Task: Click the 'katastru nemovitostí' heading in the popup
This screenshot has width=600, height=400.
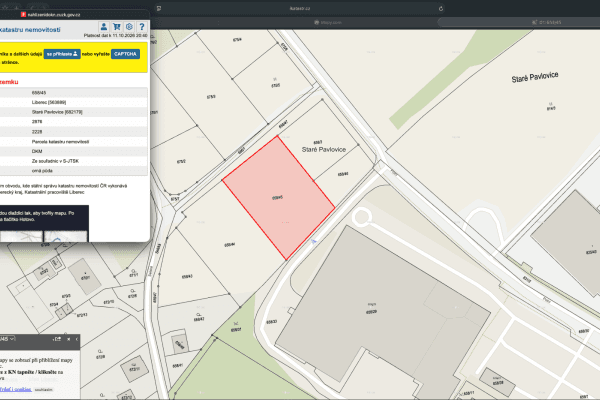Action: (x=30, y=29)
